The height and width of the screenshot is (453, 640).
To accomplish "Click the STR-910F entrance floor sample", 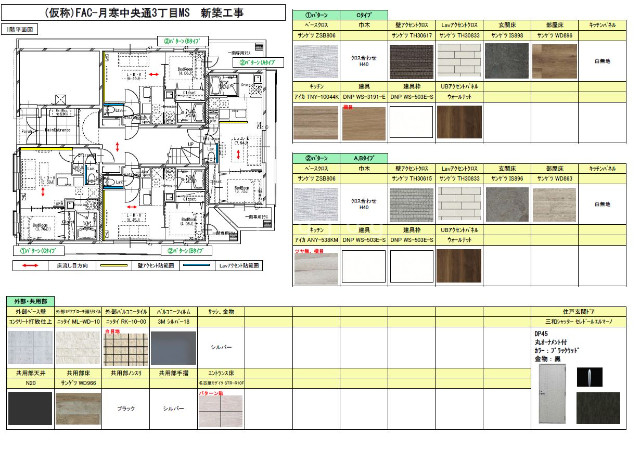I will [x=222, y=412].
